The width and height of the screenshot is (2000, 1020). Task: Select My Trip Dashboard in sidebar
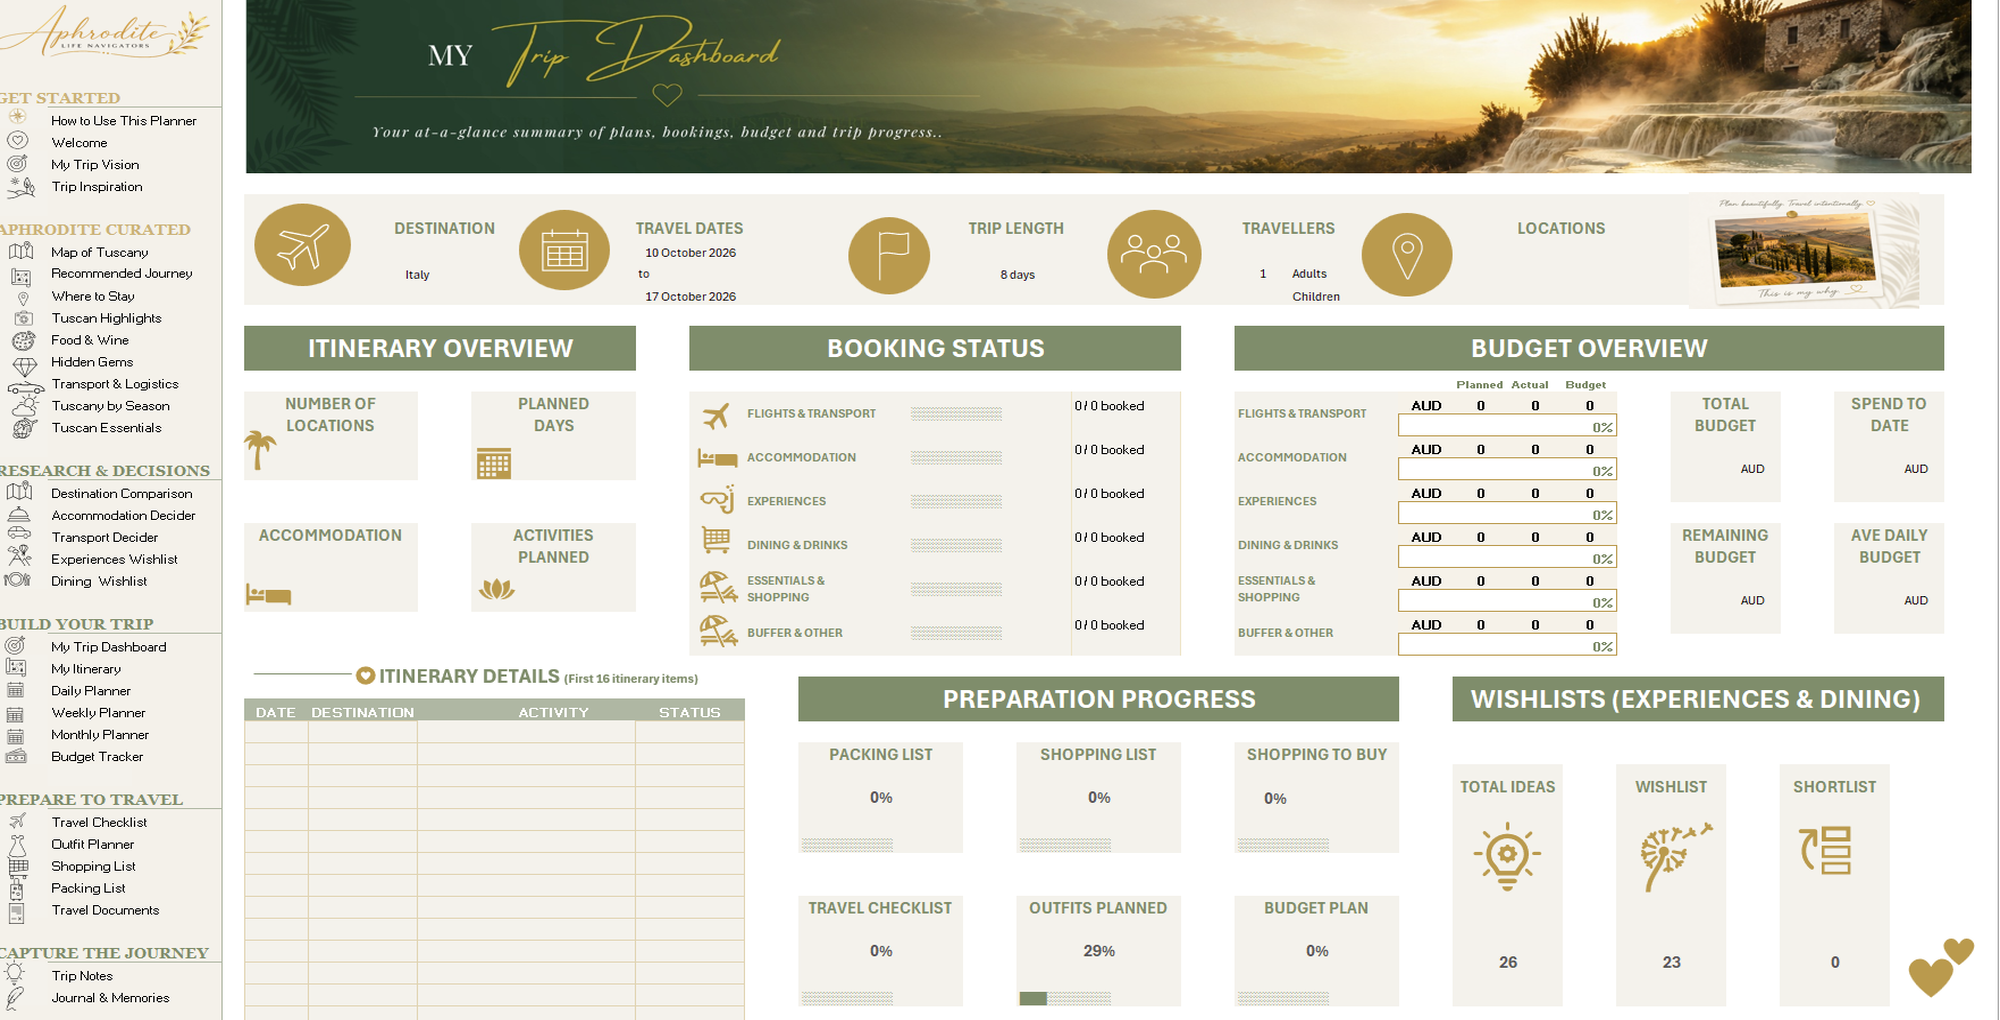[109, 648]
